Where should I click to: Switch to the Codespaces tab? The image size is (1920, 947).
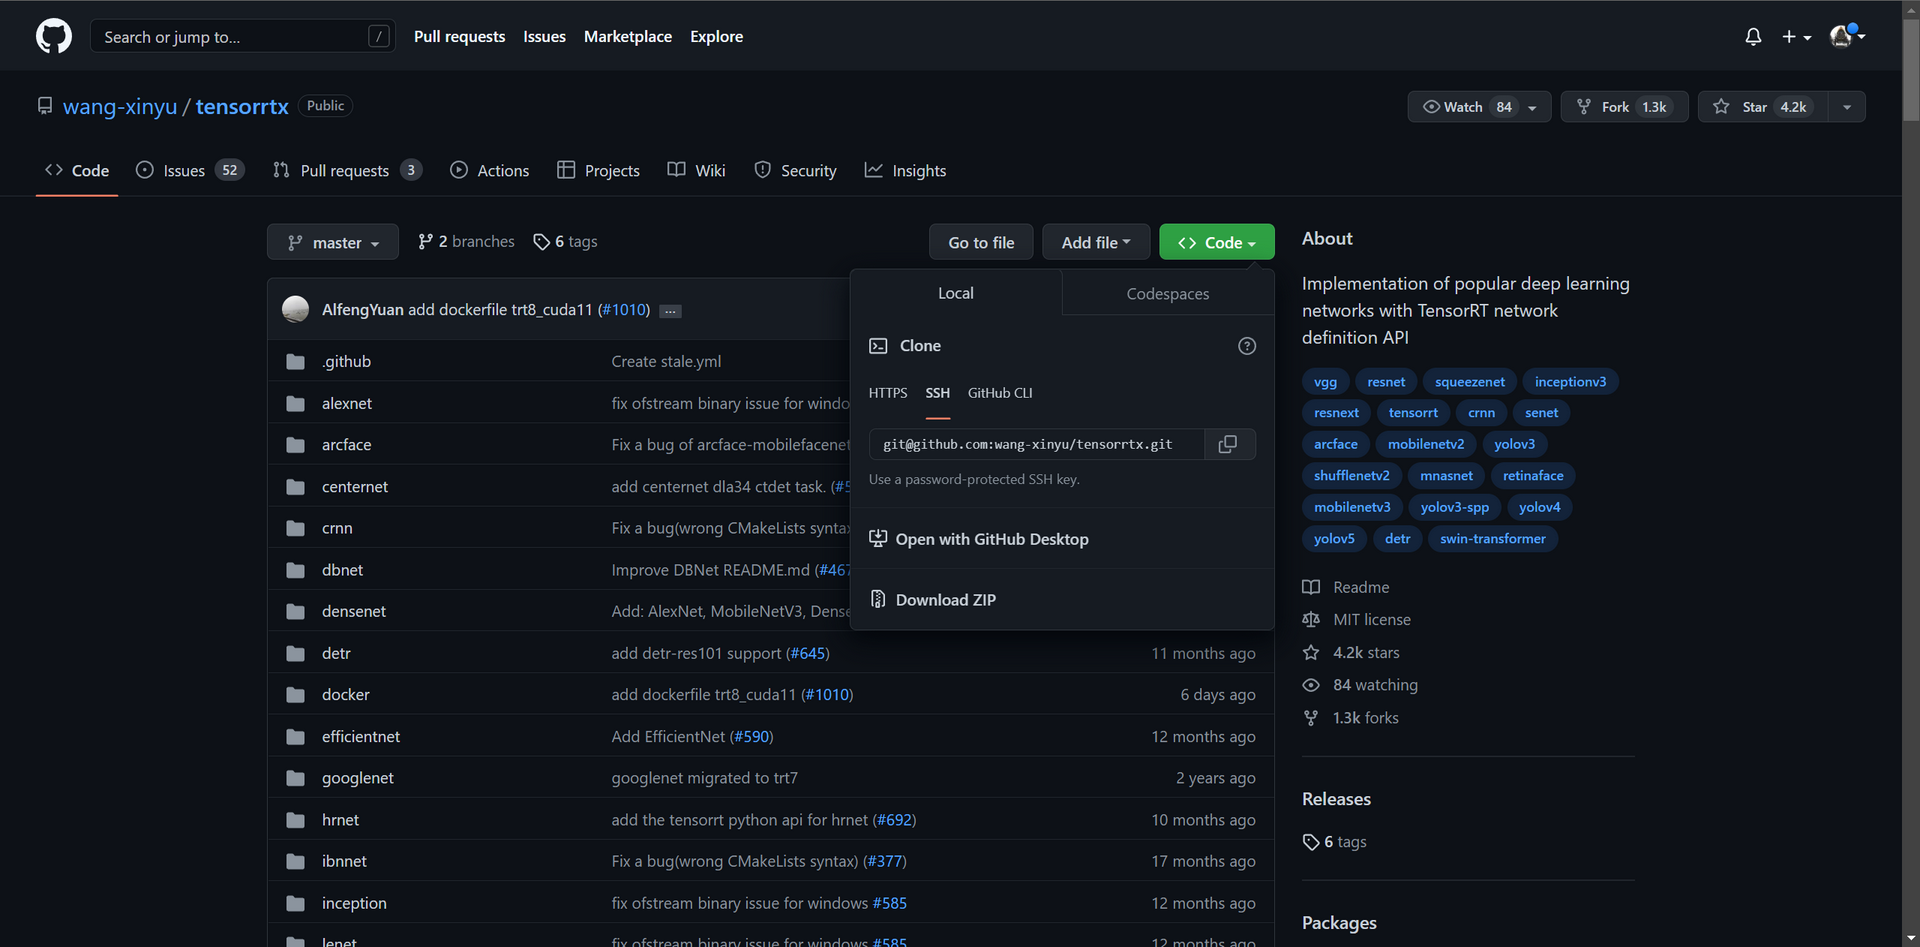point(1168,293)
